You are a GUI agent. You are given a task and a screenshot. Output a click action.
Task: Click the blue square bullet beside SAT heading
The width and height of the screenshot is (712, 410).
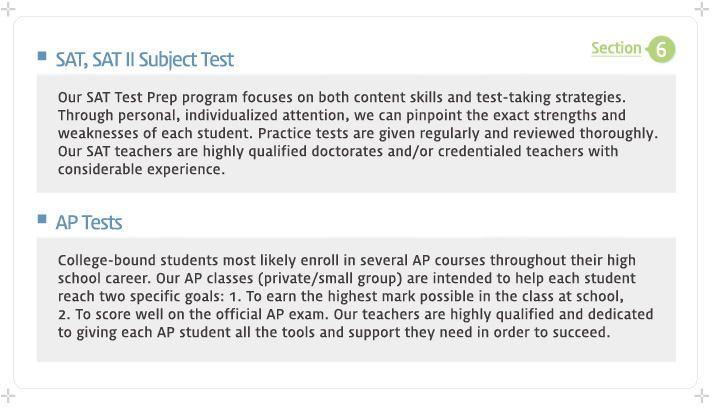click(42, 56)
